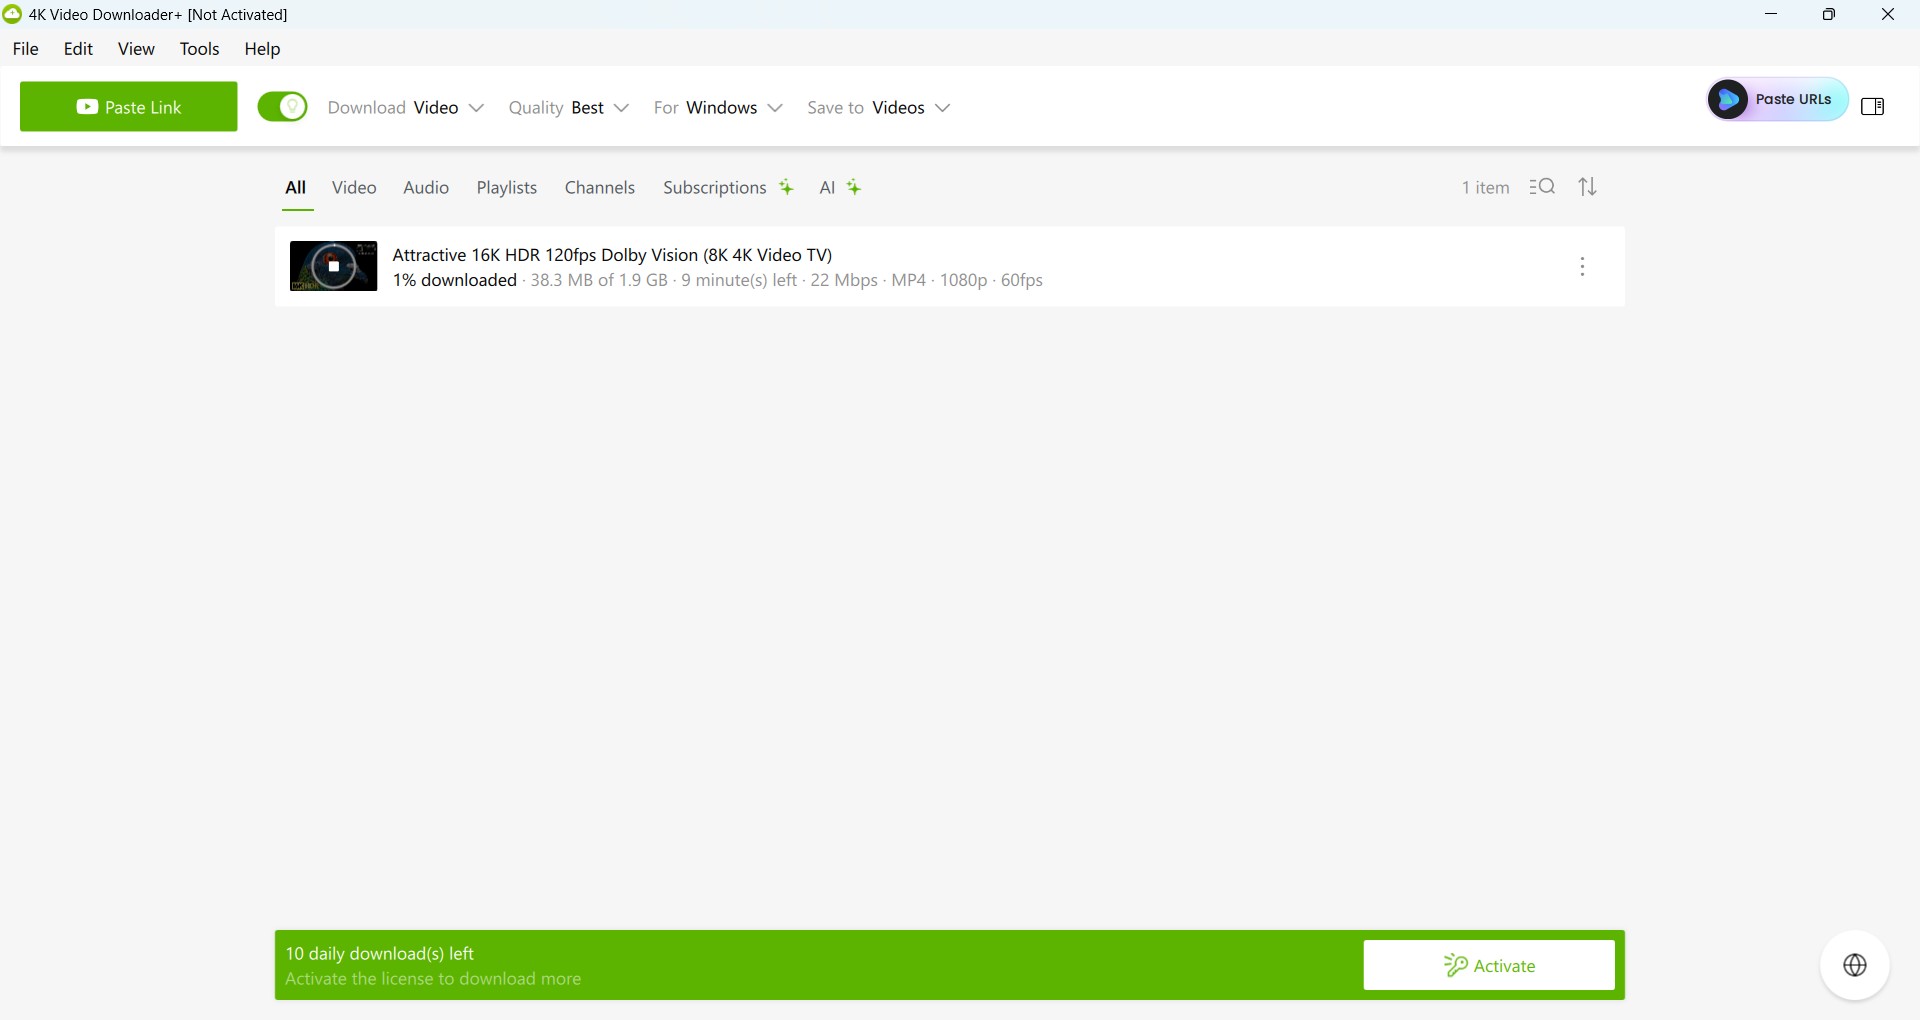Expand the For Windows format dropdown
This screenshot has height=1020, width=1920.
coord(718,108)
